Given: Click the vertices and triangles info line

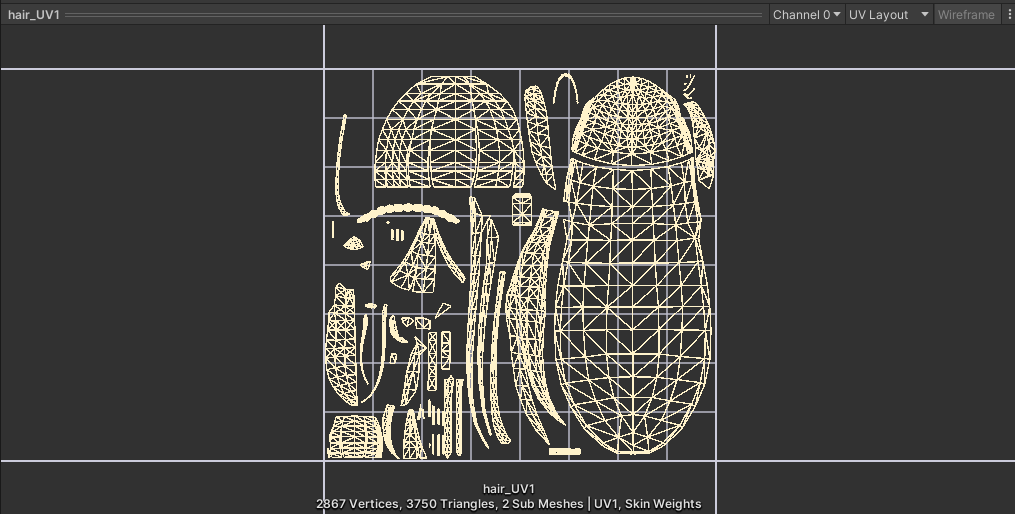Looking at the screenshot, I should pos(509,504).
